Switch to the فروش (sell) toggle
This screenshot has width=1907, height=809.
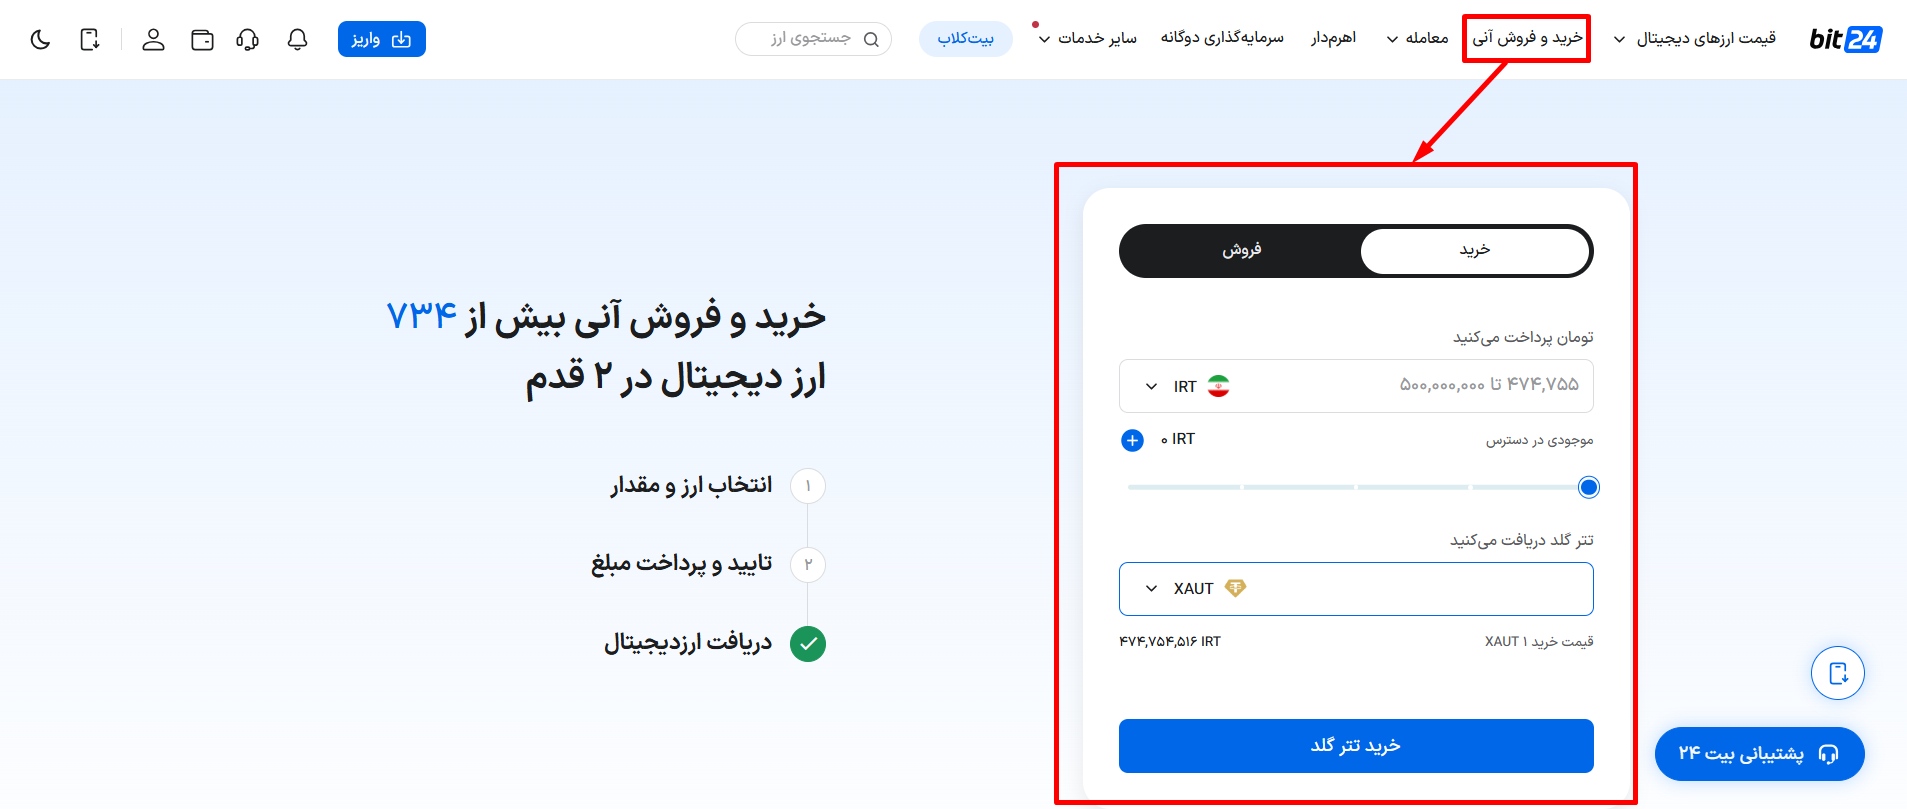coord(1241,250)
